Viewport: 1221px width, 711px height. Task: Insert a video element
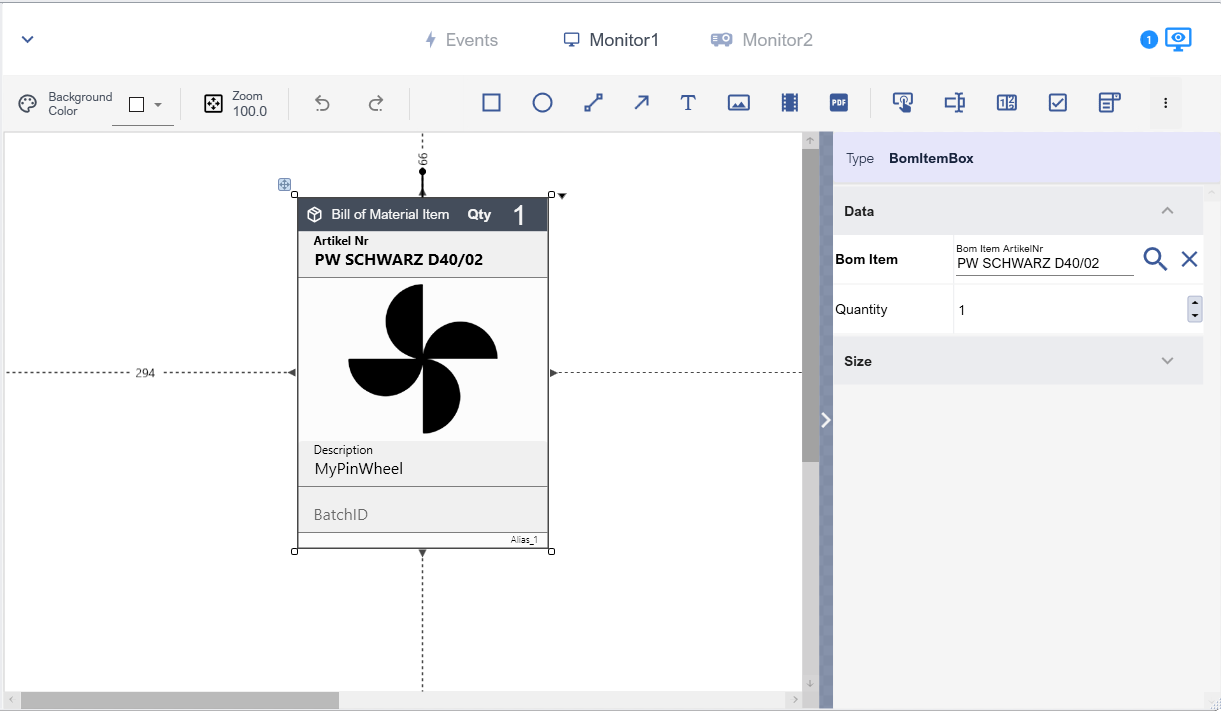point(790,103)
